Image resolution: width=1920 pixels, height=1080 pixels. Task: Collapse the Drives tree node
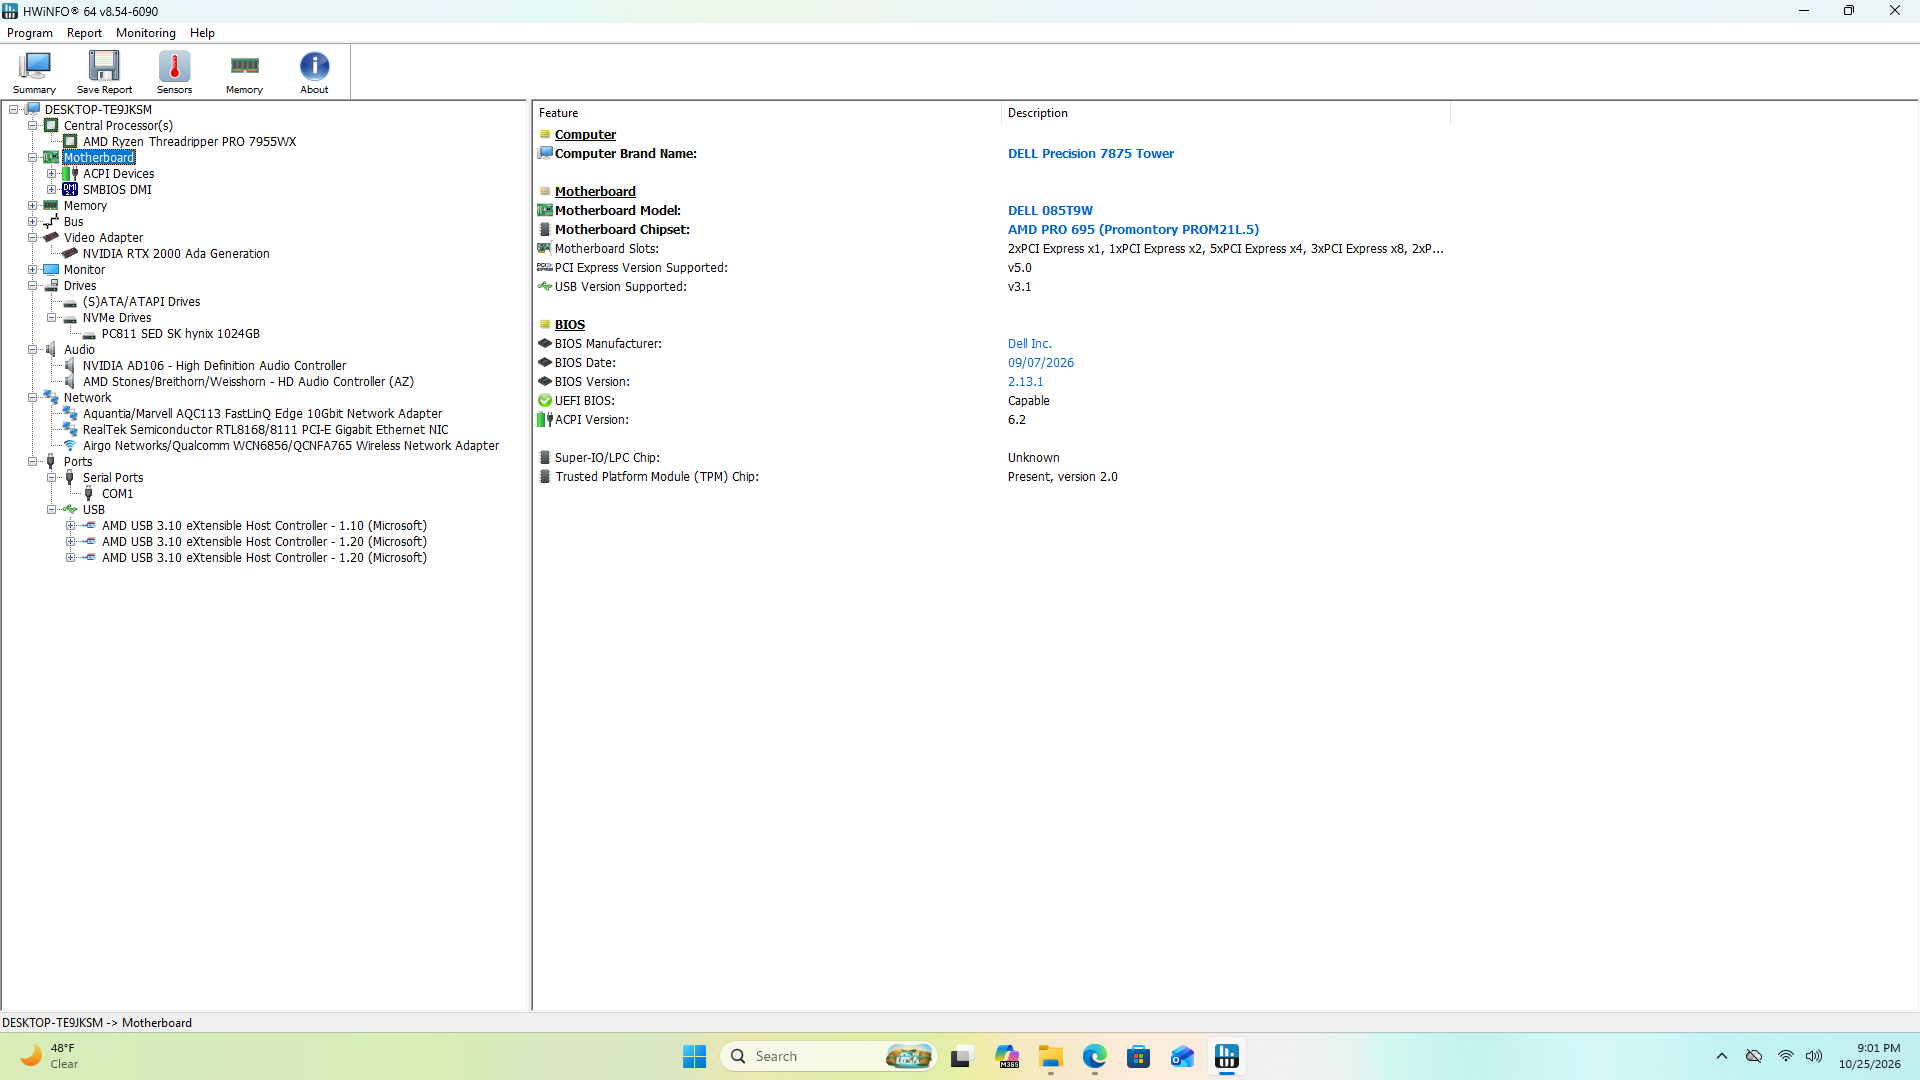tap(32, 286)
